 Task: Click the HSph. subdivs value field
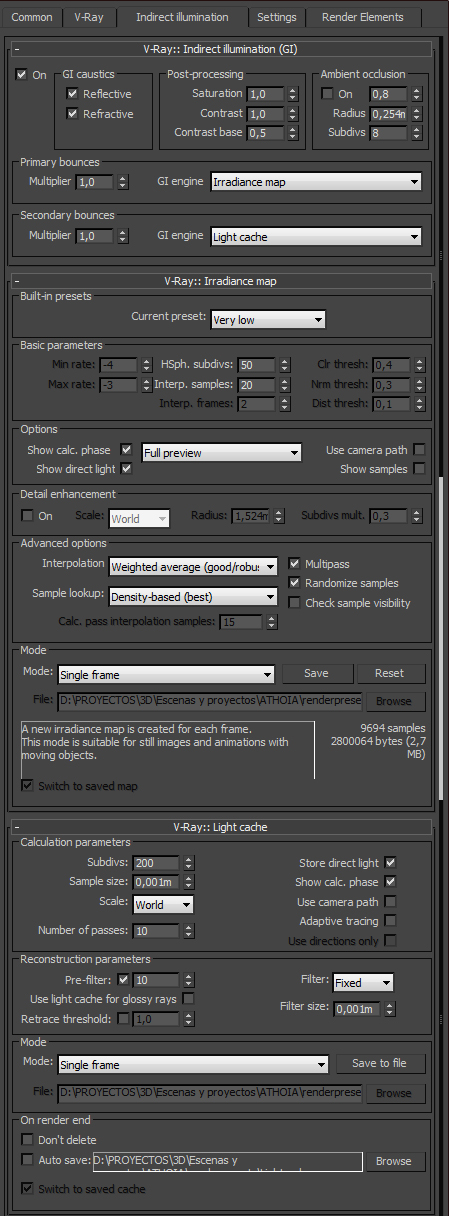(255, 365)
